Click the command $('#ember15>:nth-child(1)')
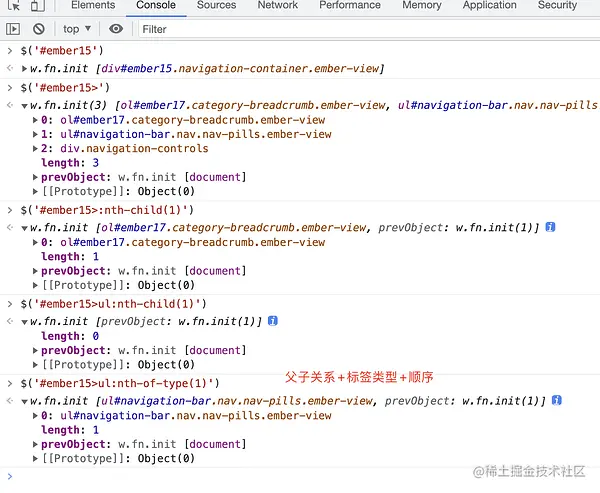This screenshot has width=600, height=493. (107, 210)
